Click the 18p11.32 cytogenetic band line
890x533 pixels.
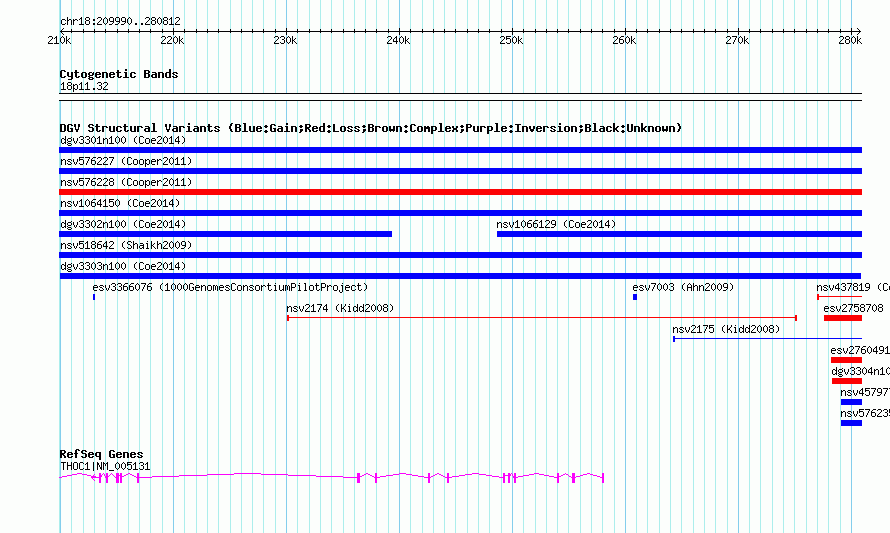(460, 97)
